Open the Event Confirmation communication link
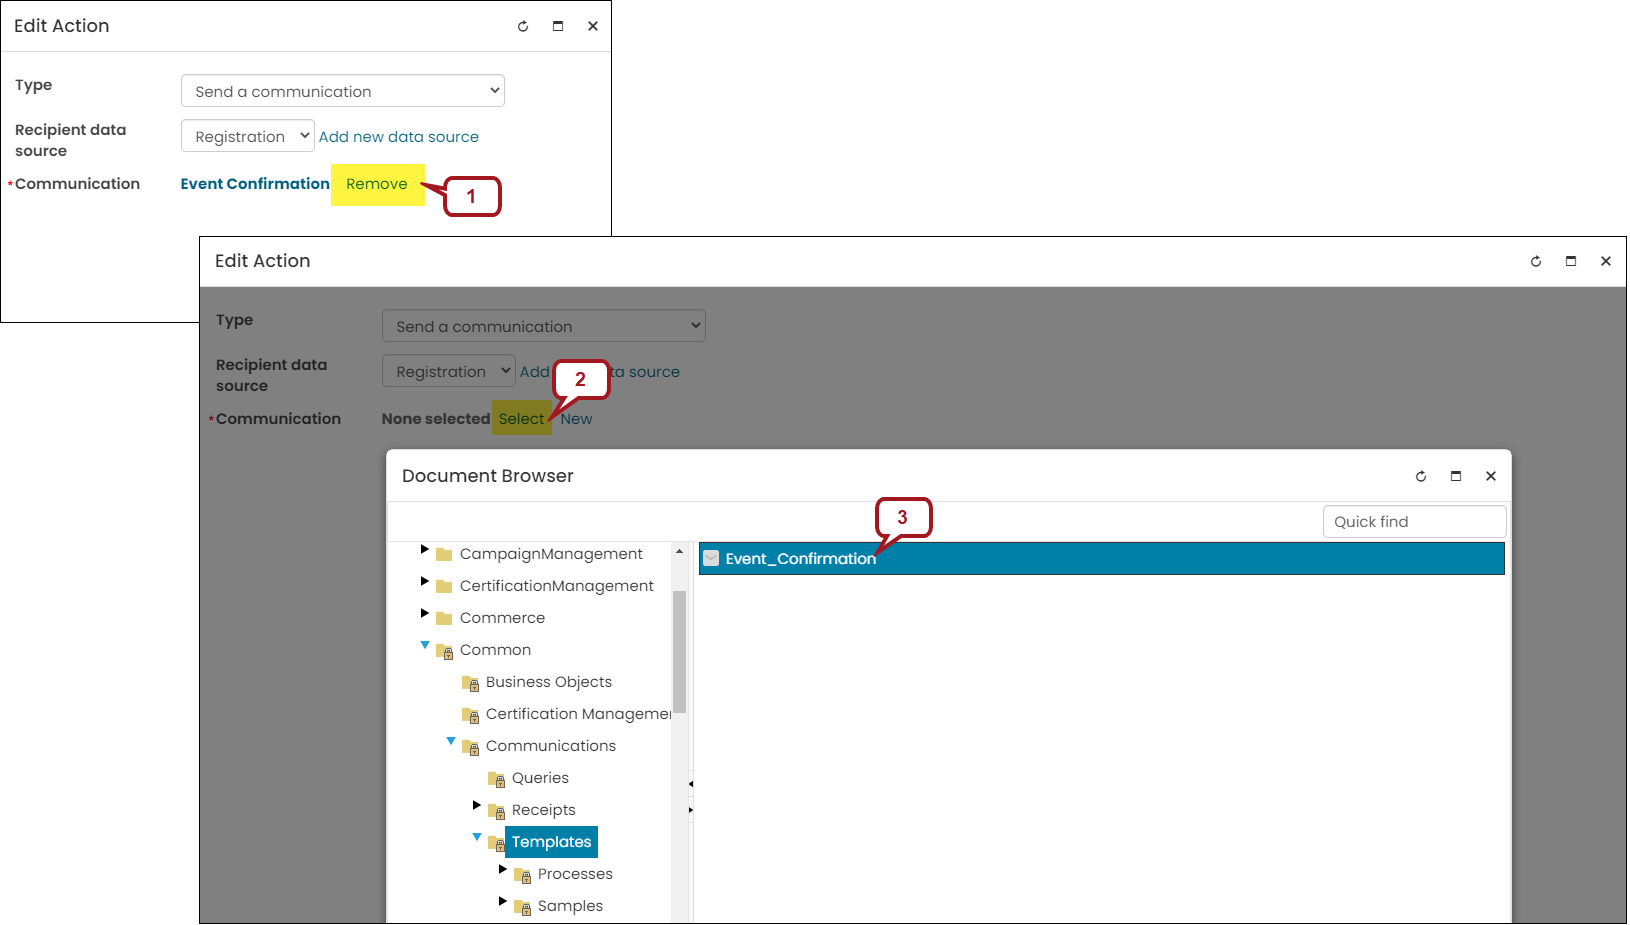Image resolution: width=1630 pixels, height=925 pixels. [x=255, y=184]
